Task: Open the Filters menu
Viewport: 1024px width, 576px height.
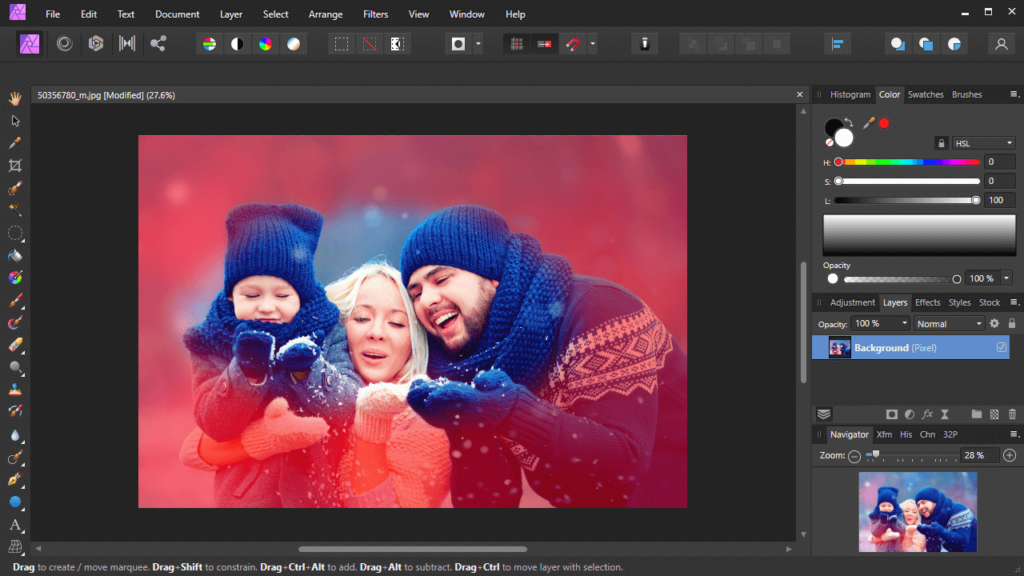Action: point(375,14)
